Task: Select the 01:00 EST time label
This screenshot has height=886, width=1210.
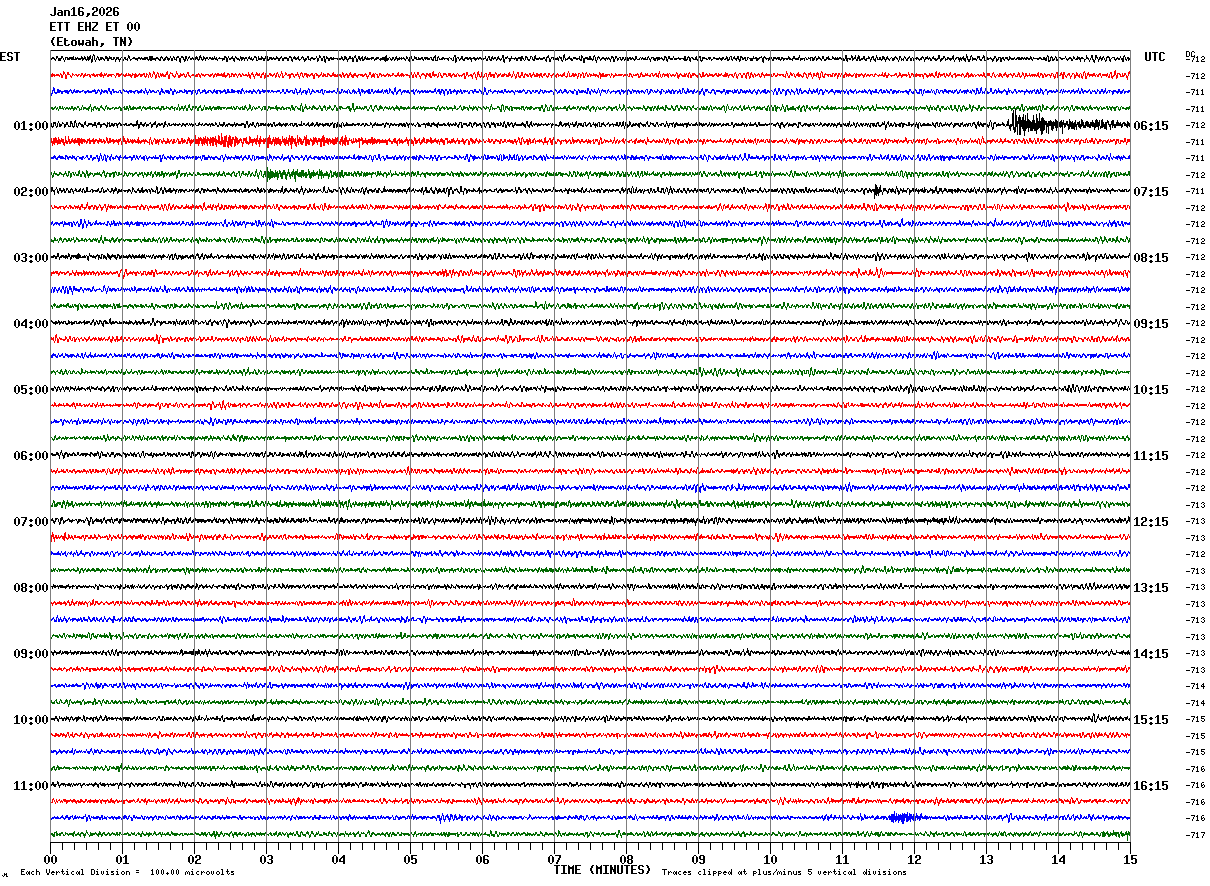Action: tap(31, 126)
